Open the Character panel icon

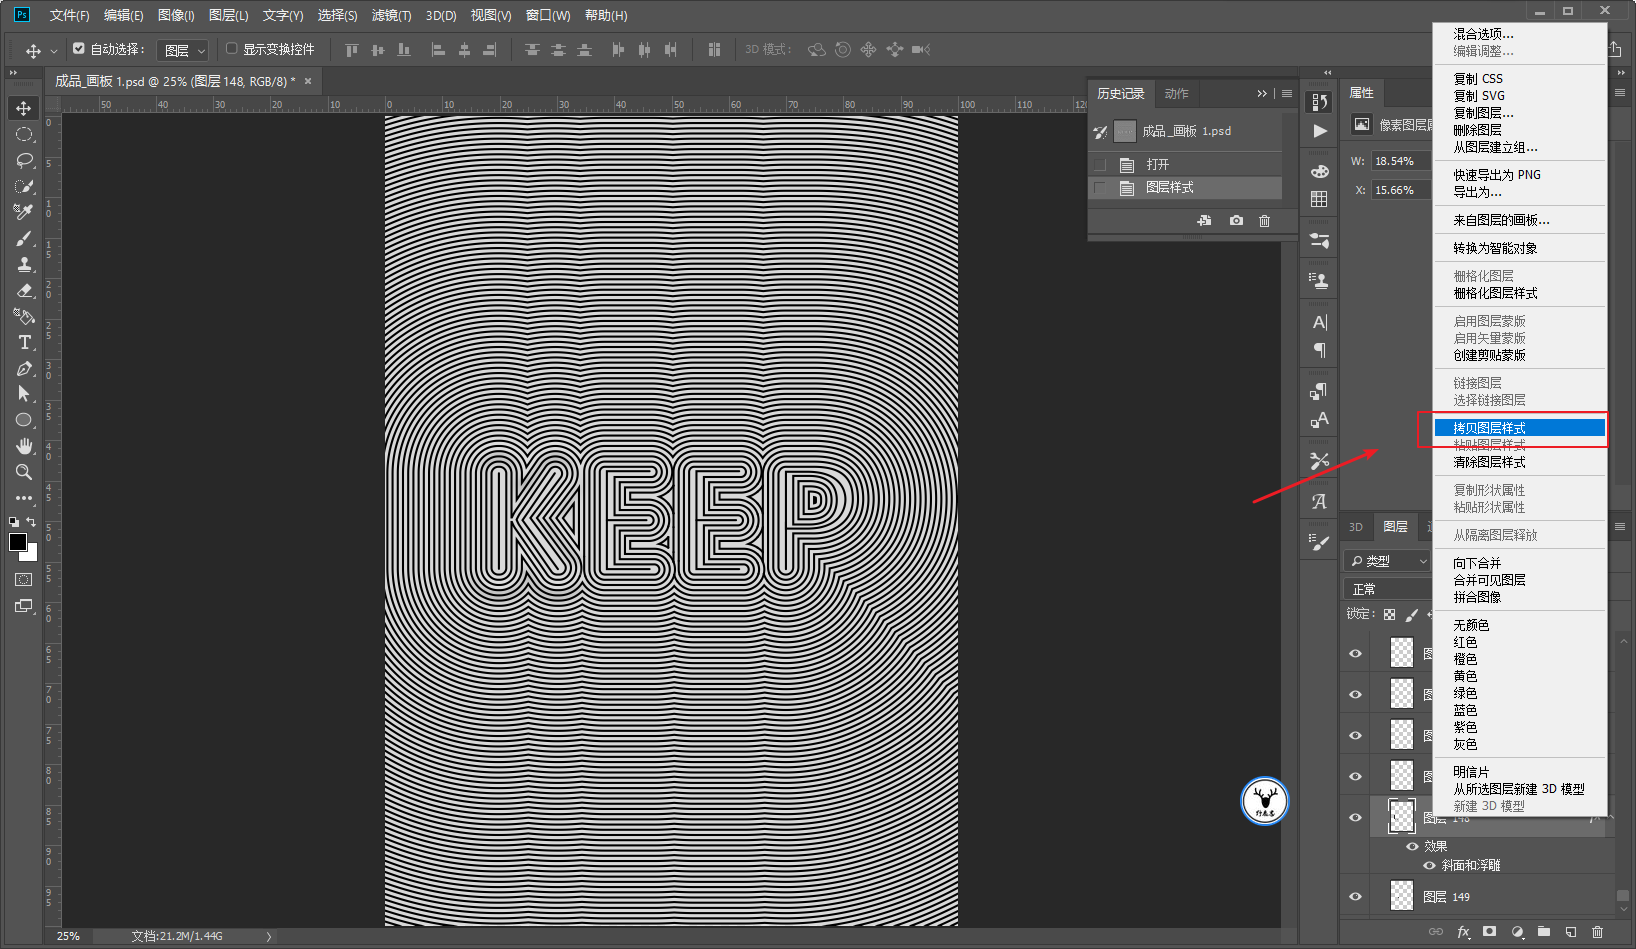pyautogui.click(x=1320, y=322)
